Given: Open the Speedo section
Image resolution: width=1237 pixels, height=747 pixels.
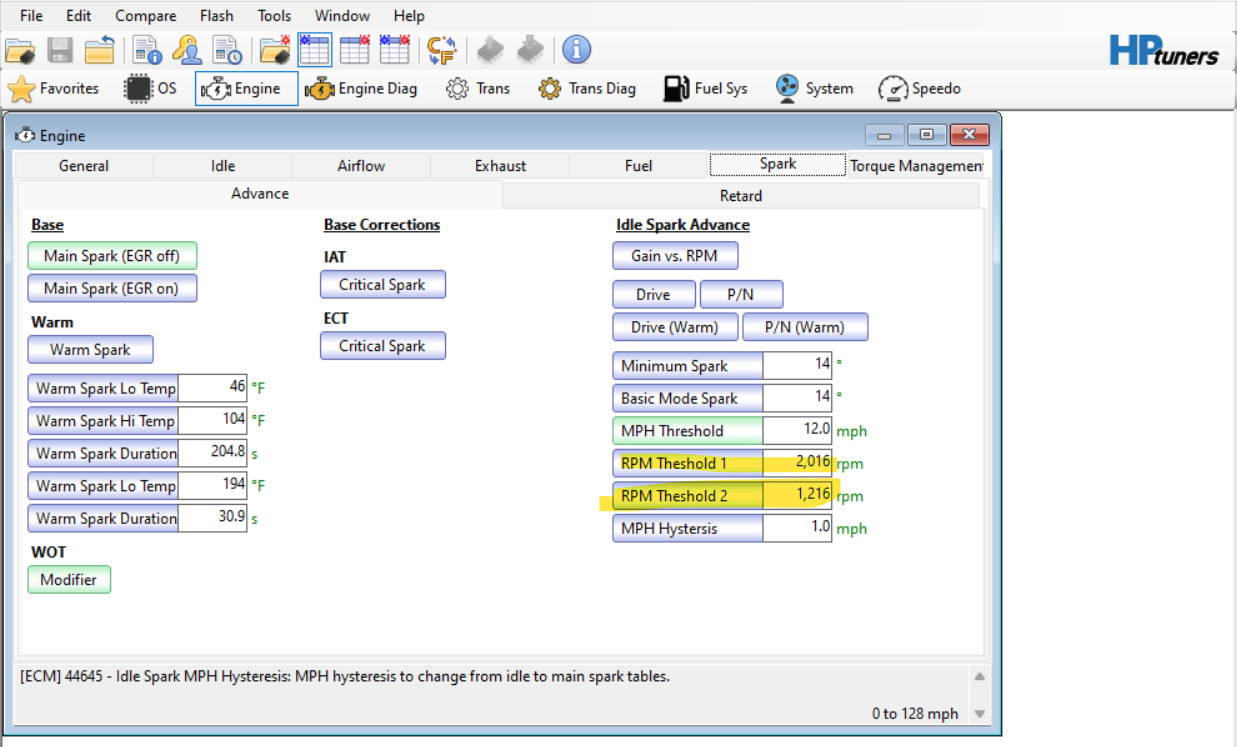Looking at the screenshot, I should [919, 89].
